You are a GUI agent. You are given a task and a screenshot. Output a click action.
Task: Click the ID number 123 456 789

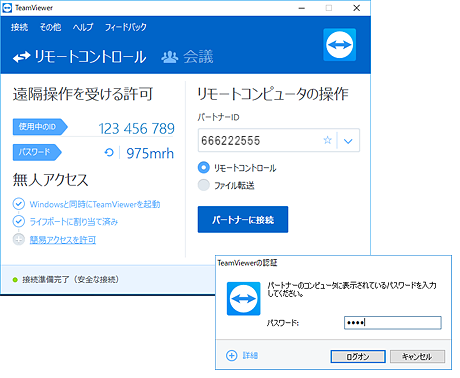136,129
